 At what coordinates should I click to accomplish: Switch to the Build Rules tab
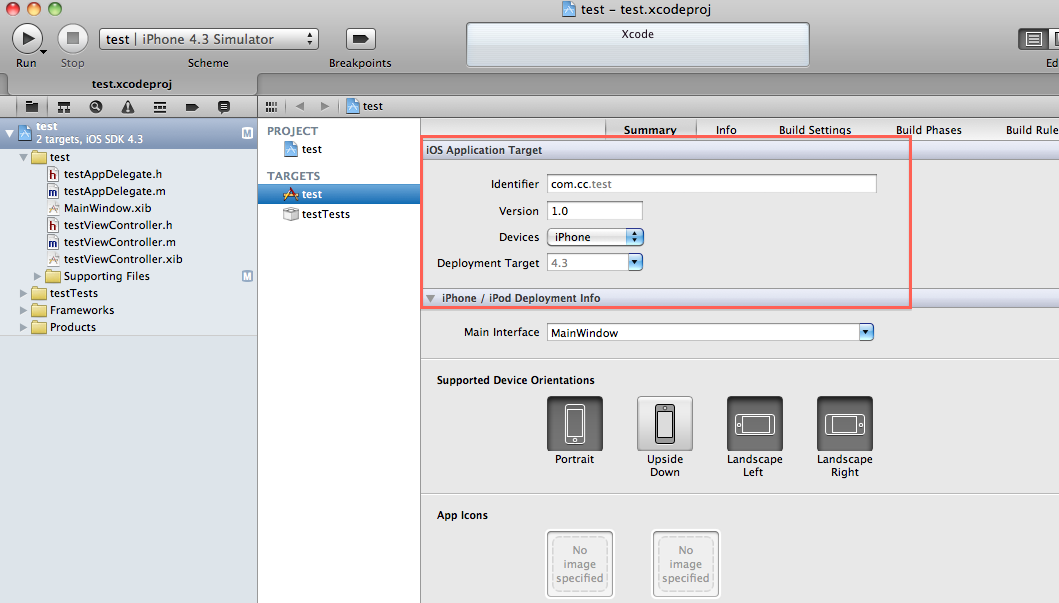(1031, 130)
